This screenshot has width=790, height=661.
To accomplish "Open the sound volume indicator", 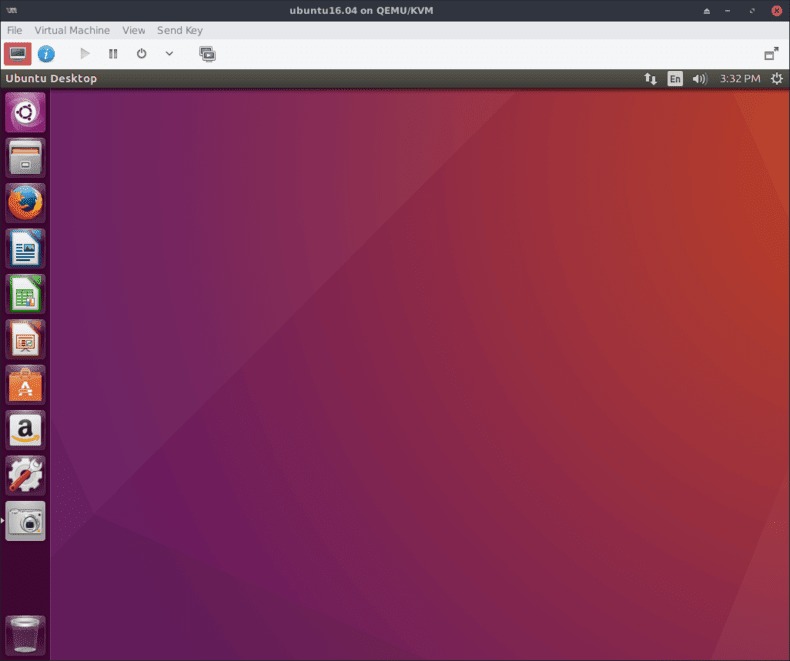I will [699, 79].
